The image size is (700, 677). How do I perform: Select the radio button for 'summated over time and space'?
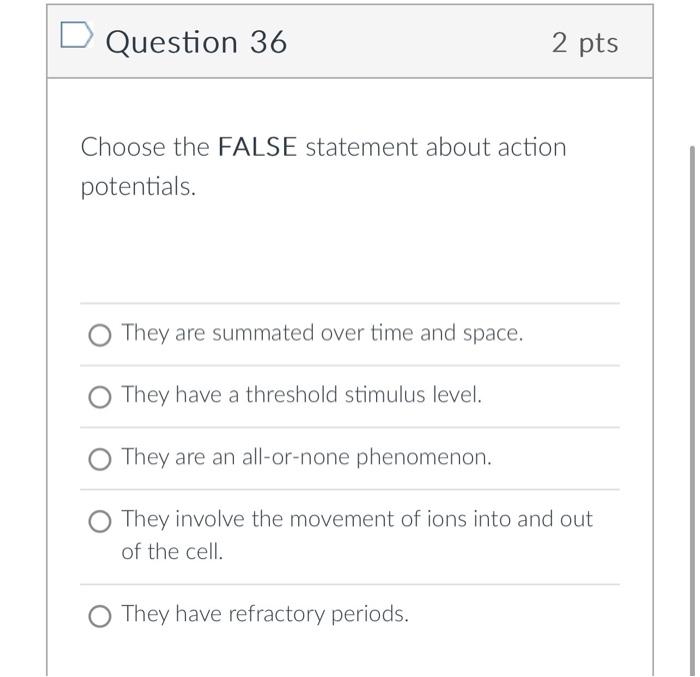[x=100, y=335]
